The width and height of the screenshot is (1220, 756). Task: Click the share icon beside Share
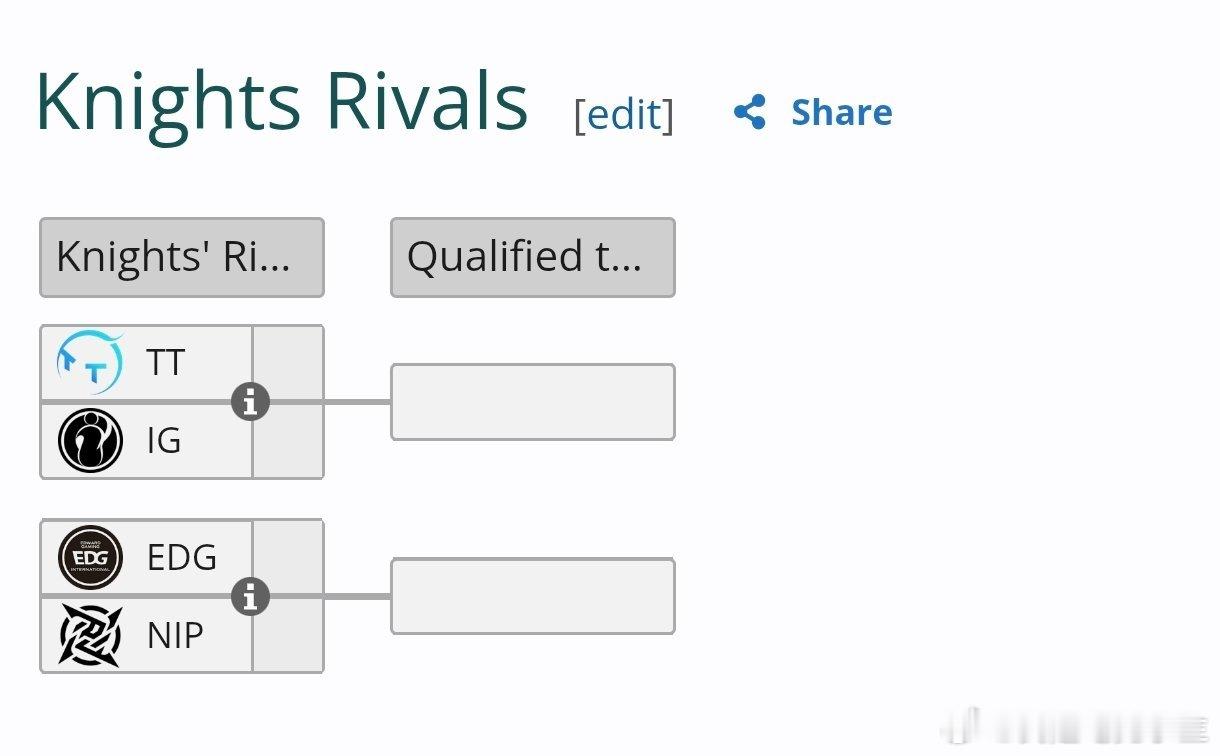(750, 112)
